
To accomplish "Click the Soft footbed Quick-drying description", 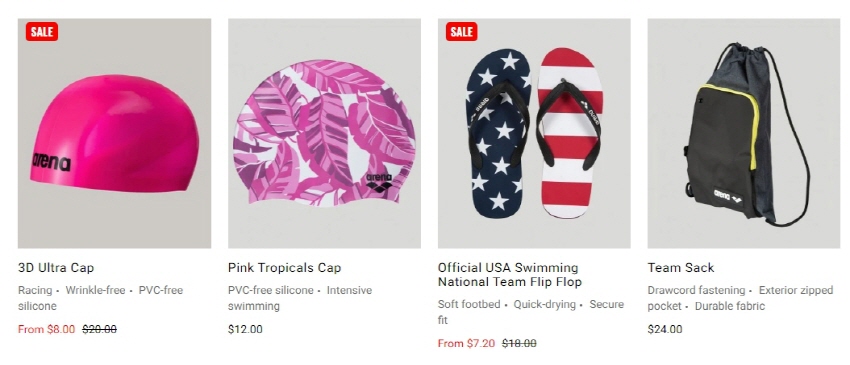I will [531, 312].
